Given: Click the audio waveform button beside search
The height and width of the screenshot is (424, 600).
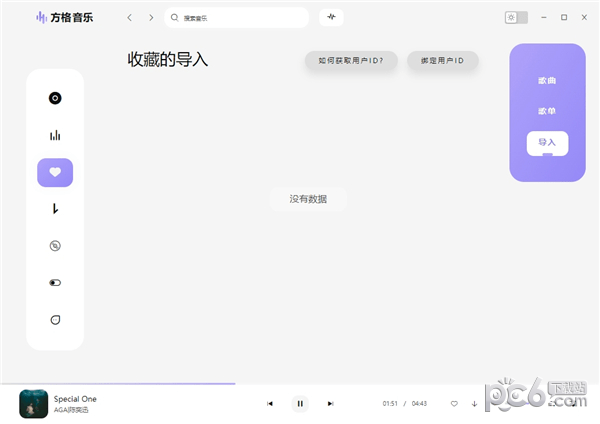Looking at the screenshot, I should [x=331, y=17].
